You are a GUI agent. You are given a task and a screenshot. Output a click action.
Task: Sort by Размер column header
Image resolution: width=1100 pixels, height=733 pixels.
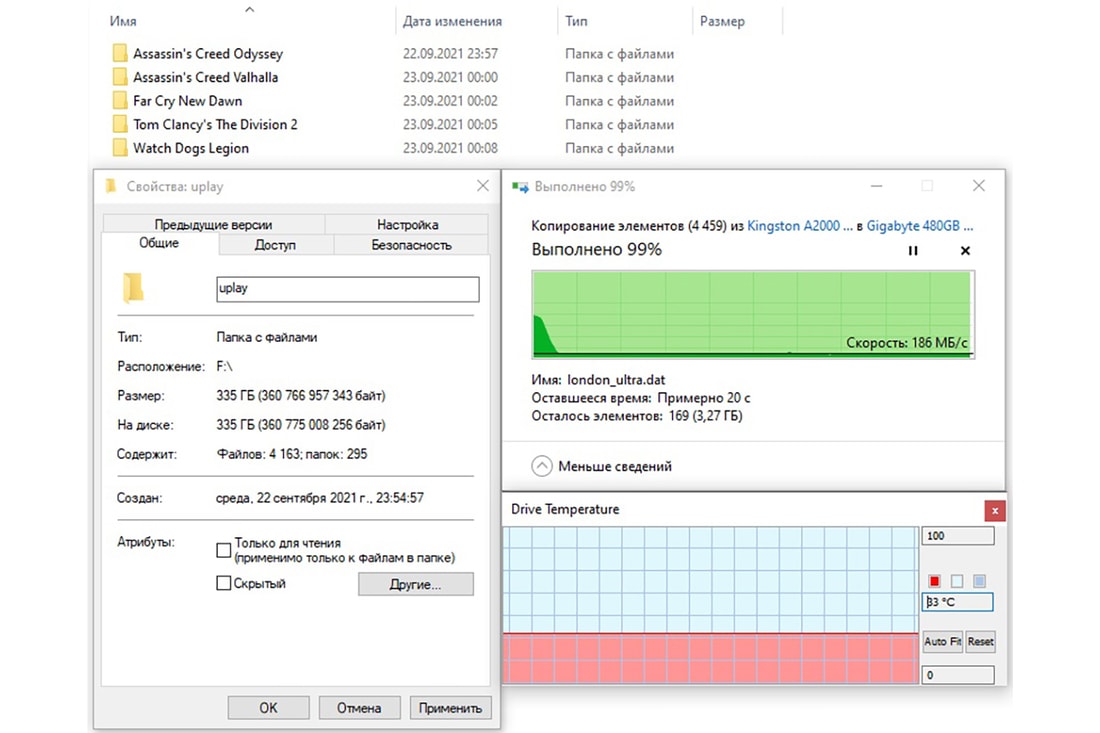723,21
